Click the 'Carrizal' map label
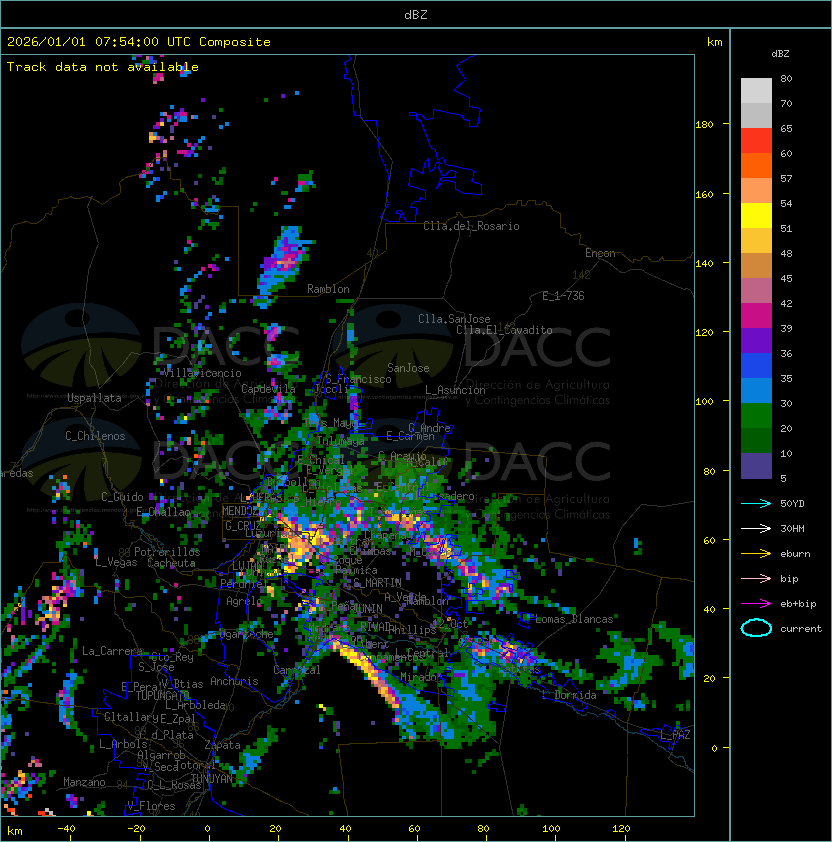The height and width of the screenshot is (842, 832). pyautogui.click(x=297, y=670)
